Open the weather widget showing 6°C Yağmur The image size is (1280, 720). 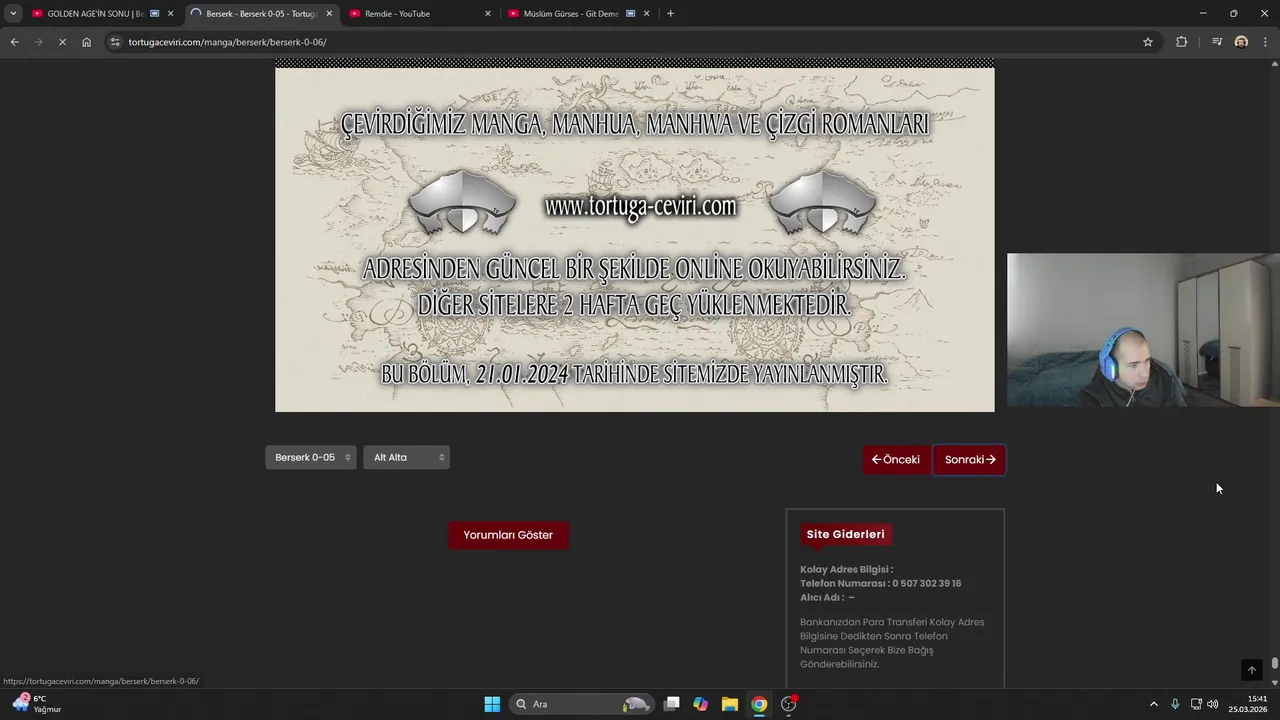38,704
